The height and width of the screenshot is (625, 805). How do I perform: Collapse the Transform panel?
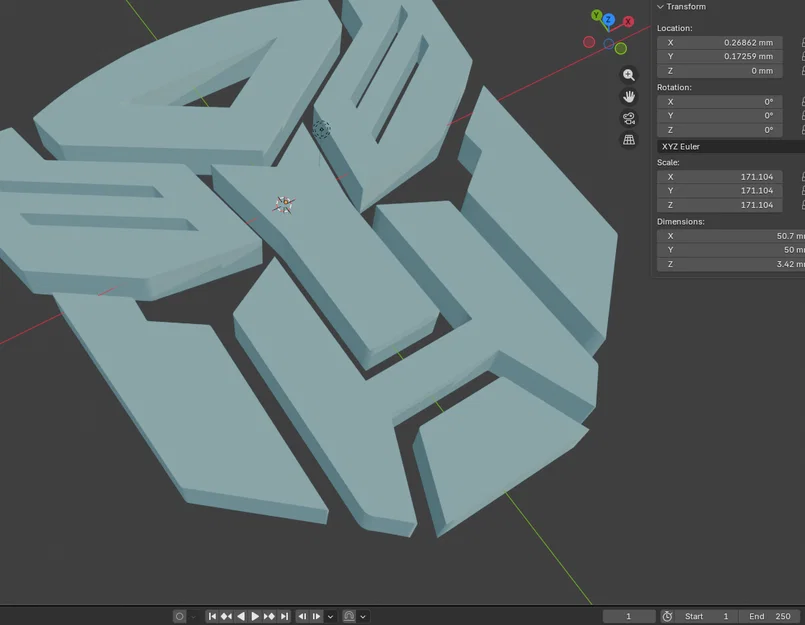(661, 7)
